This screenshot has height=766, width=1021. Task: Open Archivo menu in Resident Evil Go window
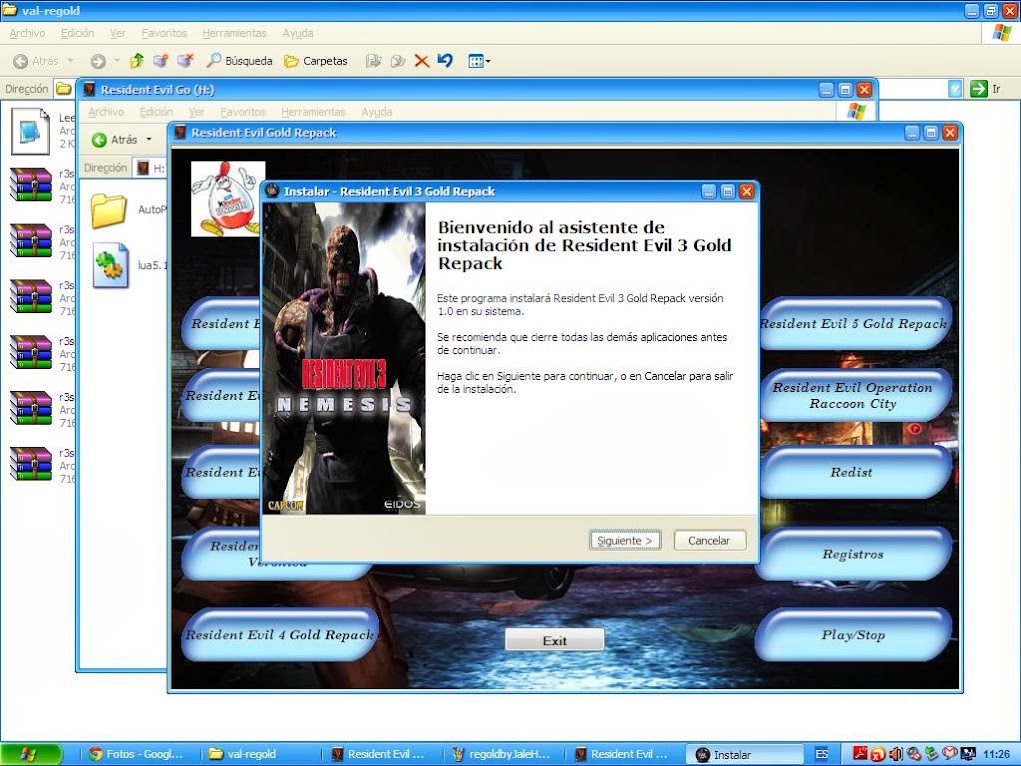click(106, 112)
